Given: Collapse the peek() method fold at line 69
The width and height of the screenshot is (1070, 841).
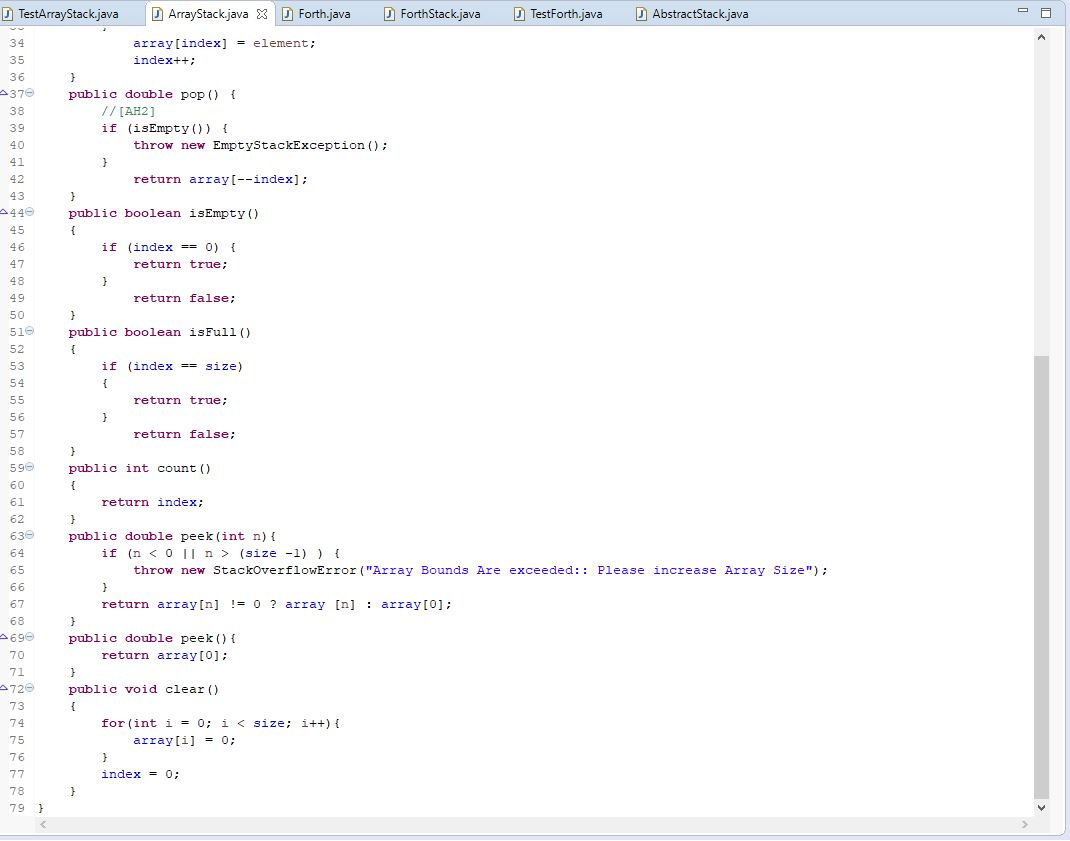Looking at the screenshot, I should point(29,637).
